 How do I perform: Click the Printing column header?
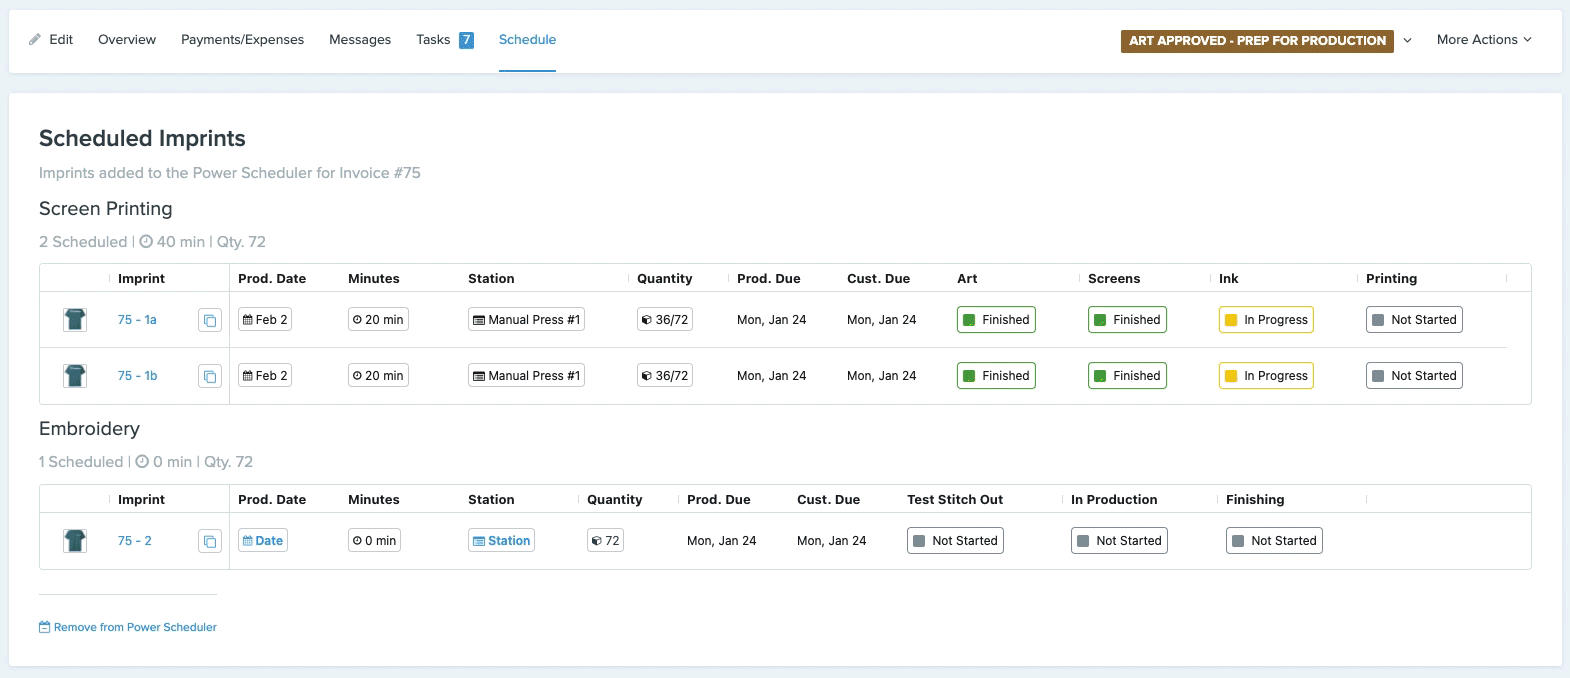point(1391,279)
